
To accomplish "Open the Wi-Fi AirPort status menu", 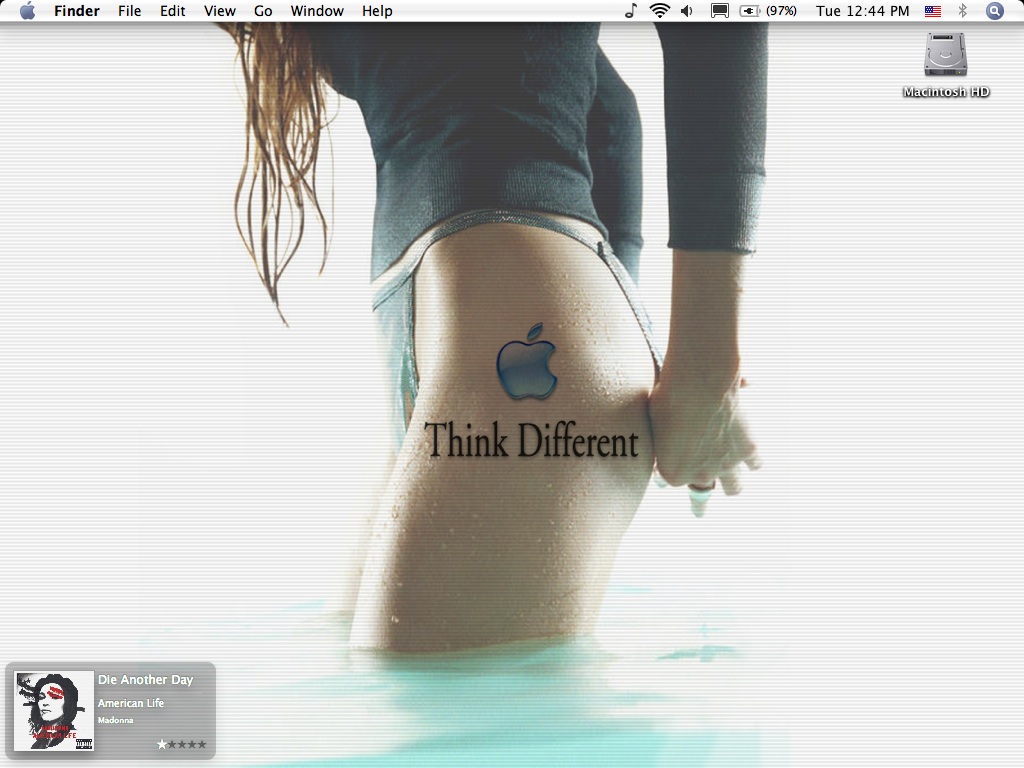I will click(660, 10).
